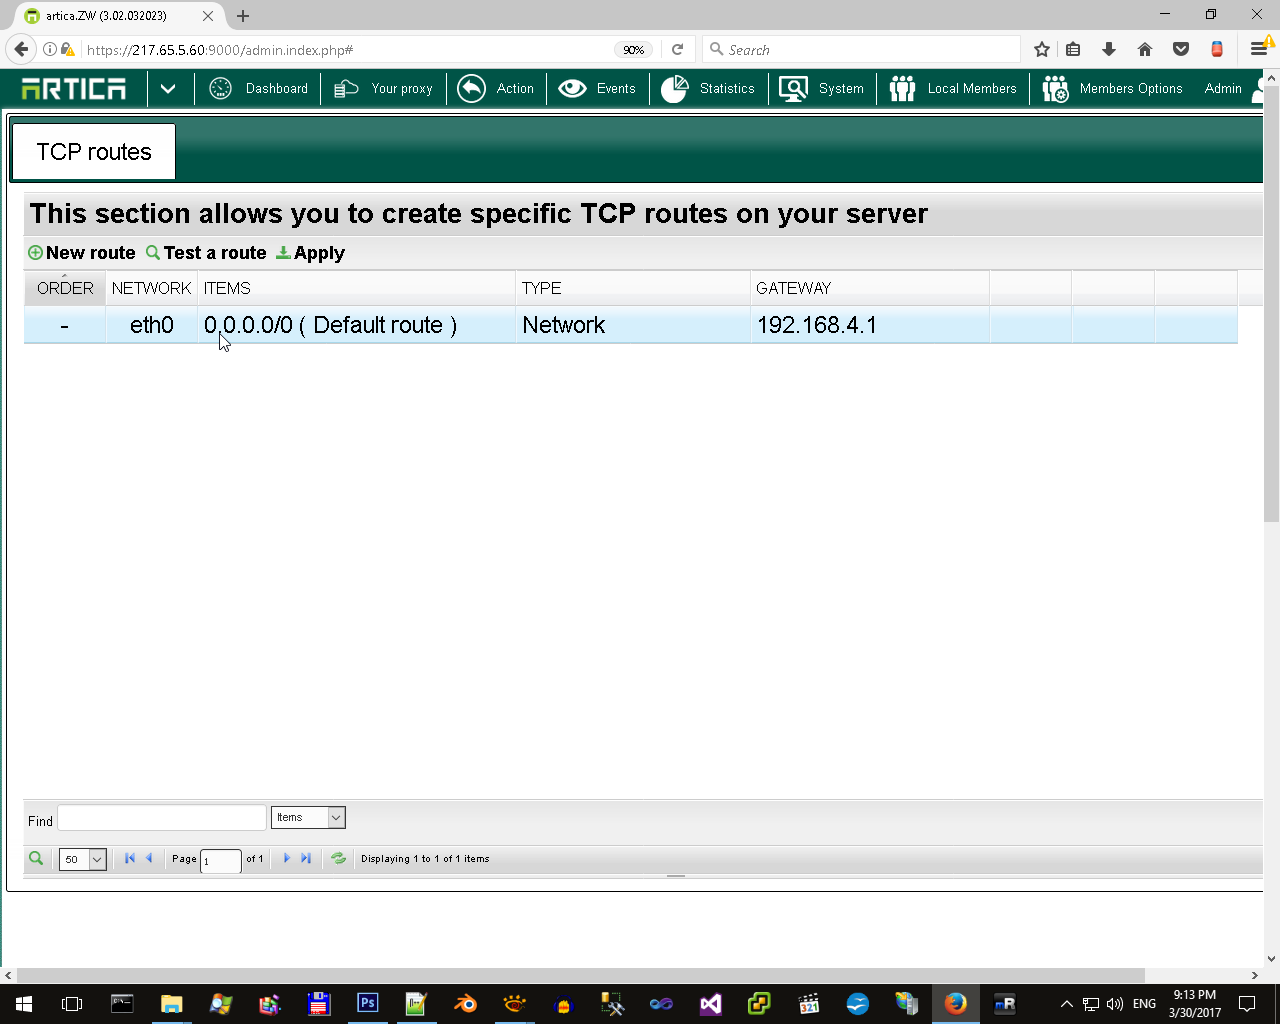Screen dimensions: 1280x1024
Task: Click gateway value 192.168.4.1
Action: pos(817,325)
